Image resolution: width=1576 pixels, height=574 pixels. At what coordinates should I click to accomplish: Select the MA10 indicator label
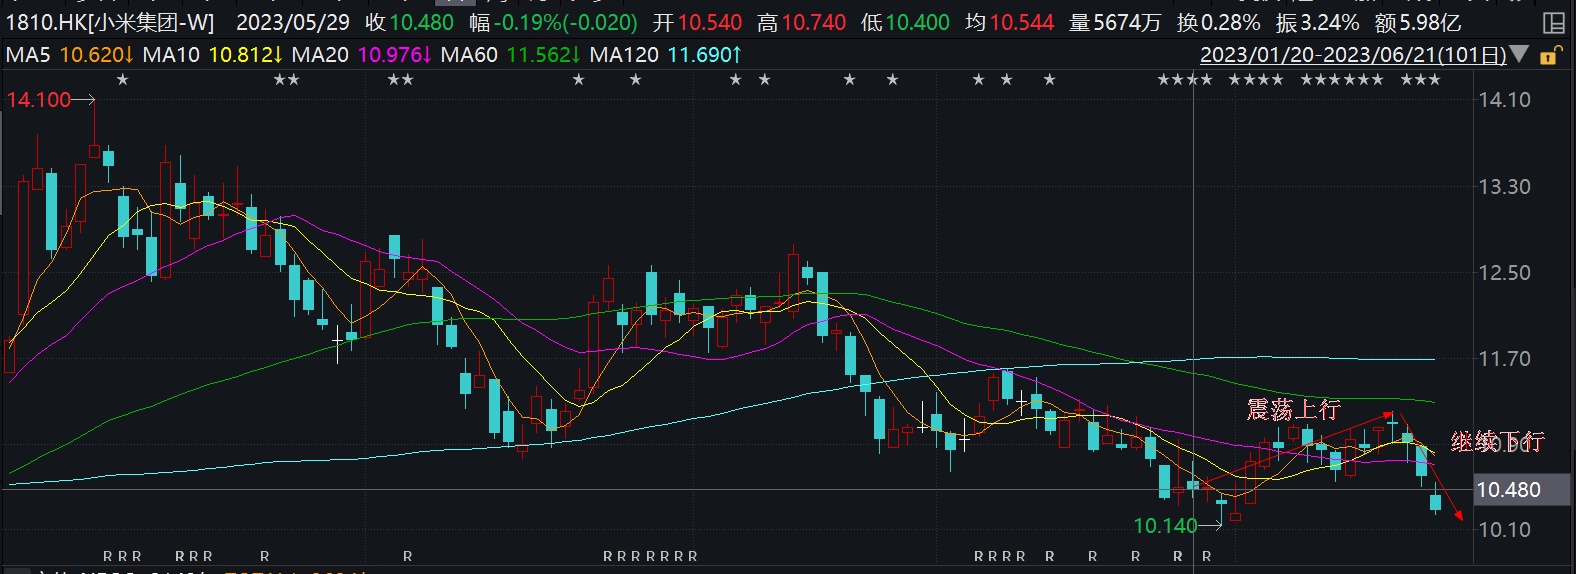click(171, 55)
